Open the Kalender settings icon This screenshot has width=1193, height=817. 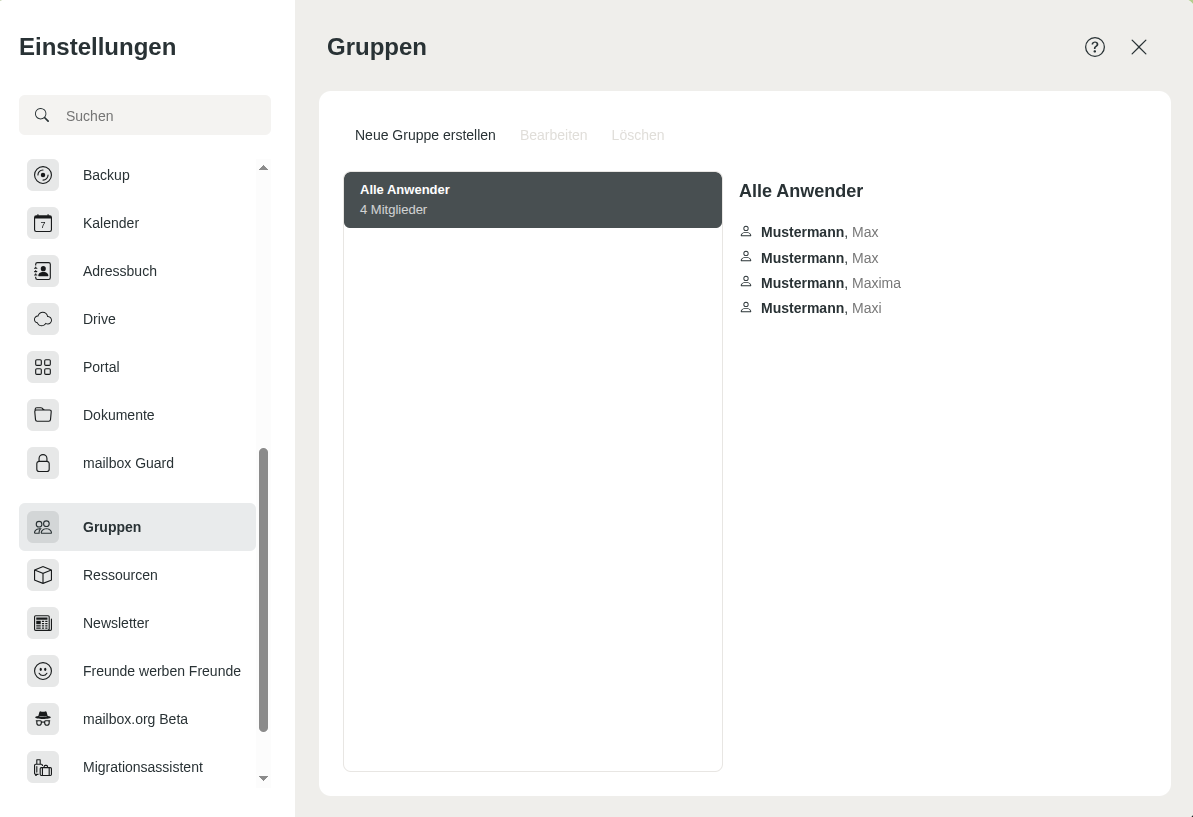pyautogui.click(x=43, y=223)
